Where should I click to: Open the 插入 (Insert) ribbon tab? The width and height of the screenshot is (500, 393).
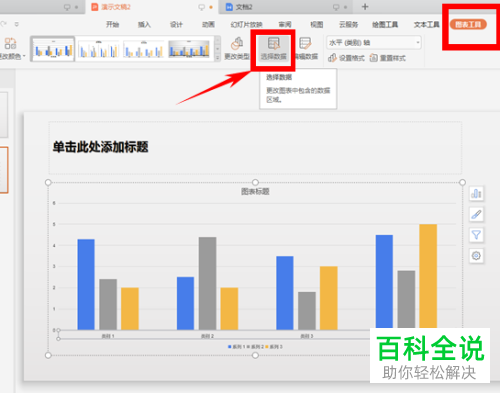coord(144,24)
